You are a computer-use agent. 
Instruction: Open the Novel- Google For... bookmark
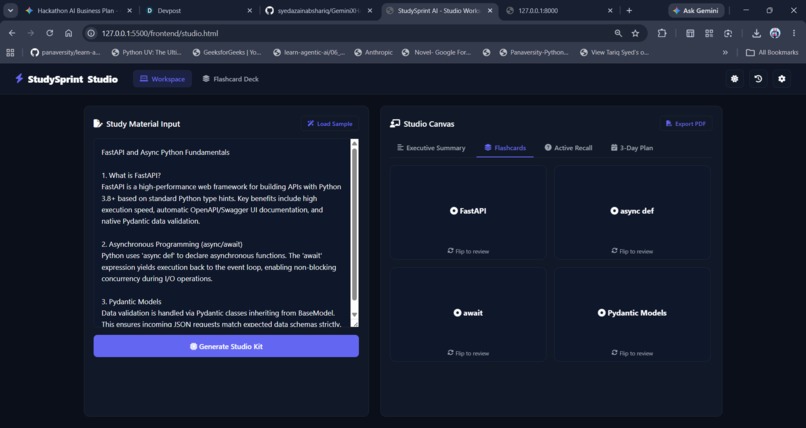pos(436,52)
